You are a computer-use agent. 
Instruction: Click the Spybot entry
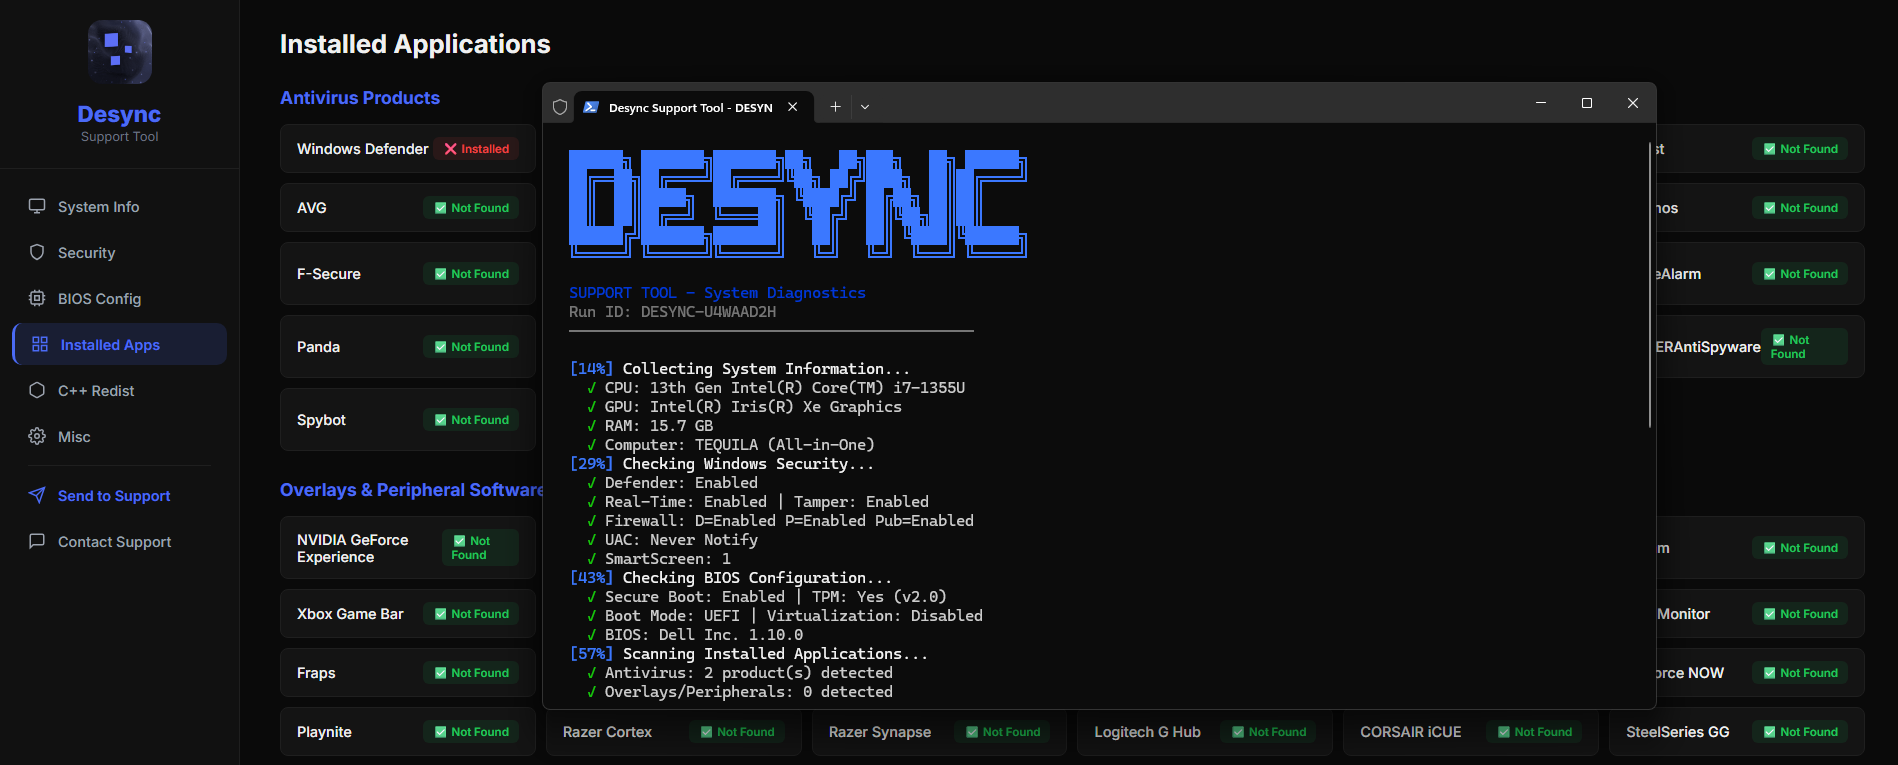[x=408, y=420]
